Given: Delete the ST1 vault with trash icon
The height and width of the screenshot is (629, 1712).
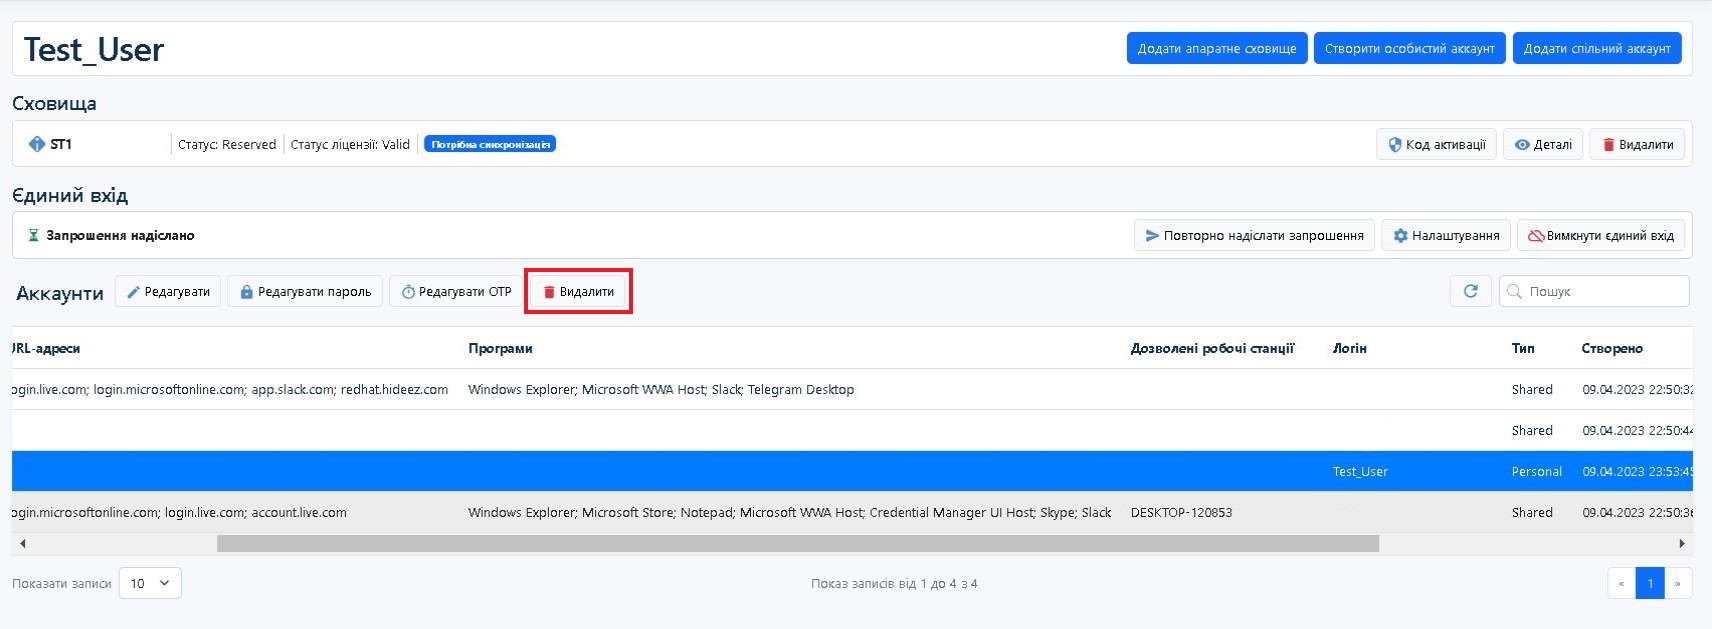Looking at the screenshot, I should (x=1637, y=145).
